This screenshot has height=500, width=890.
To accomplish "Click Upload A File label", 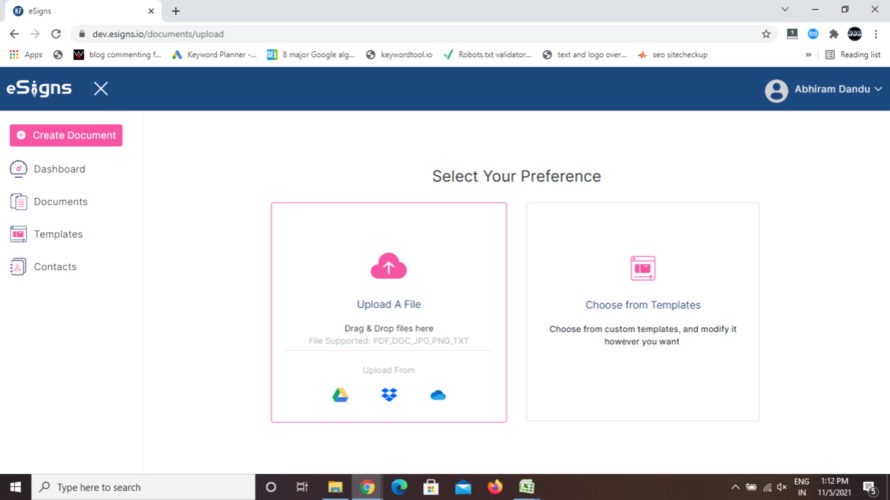I will [x=389, y=304].
